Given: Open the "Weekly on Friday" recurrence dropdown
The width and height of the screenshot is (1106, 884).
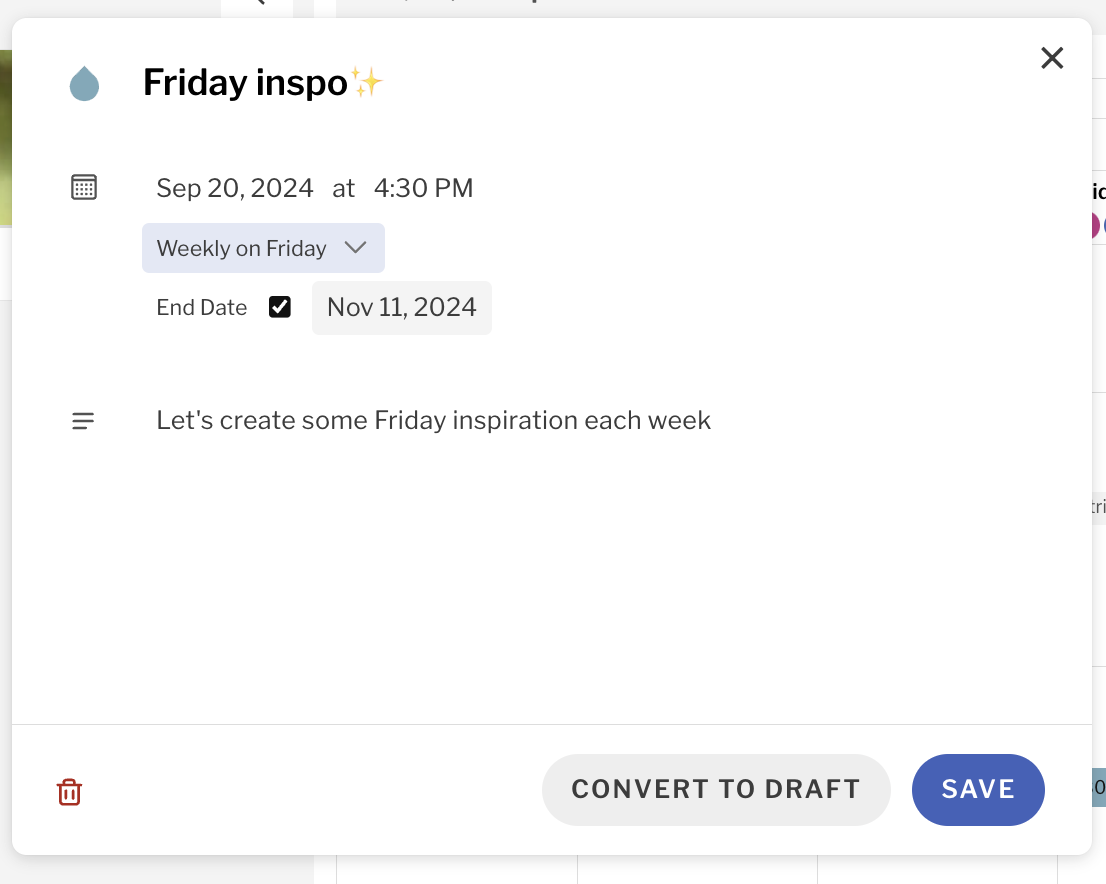Looking at the screenshot, I should click(263, 248).
